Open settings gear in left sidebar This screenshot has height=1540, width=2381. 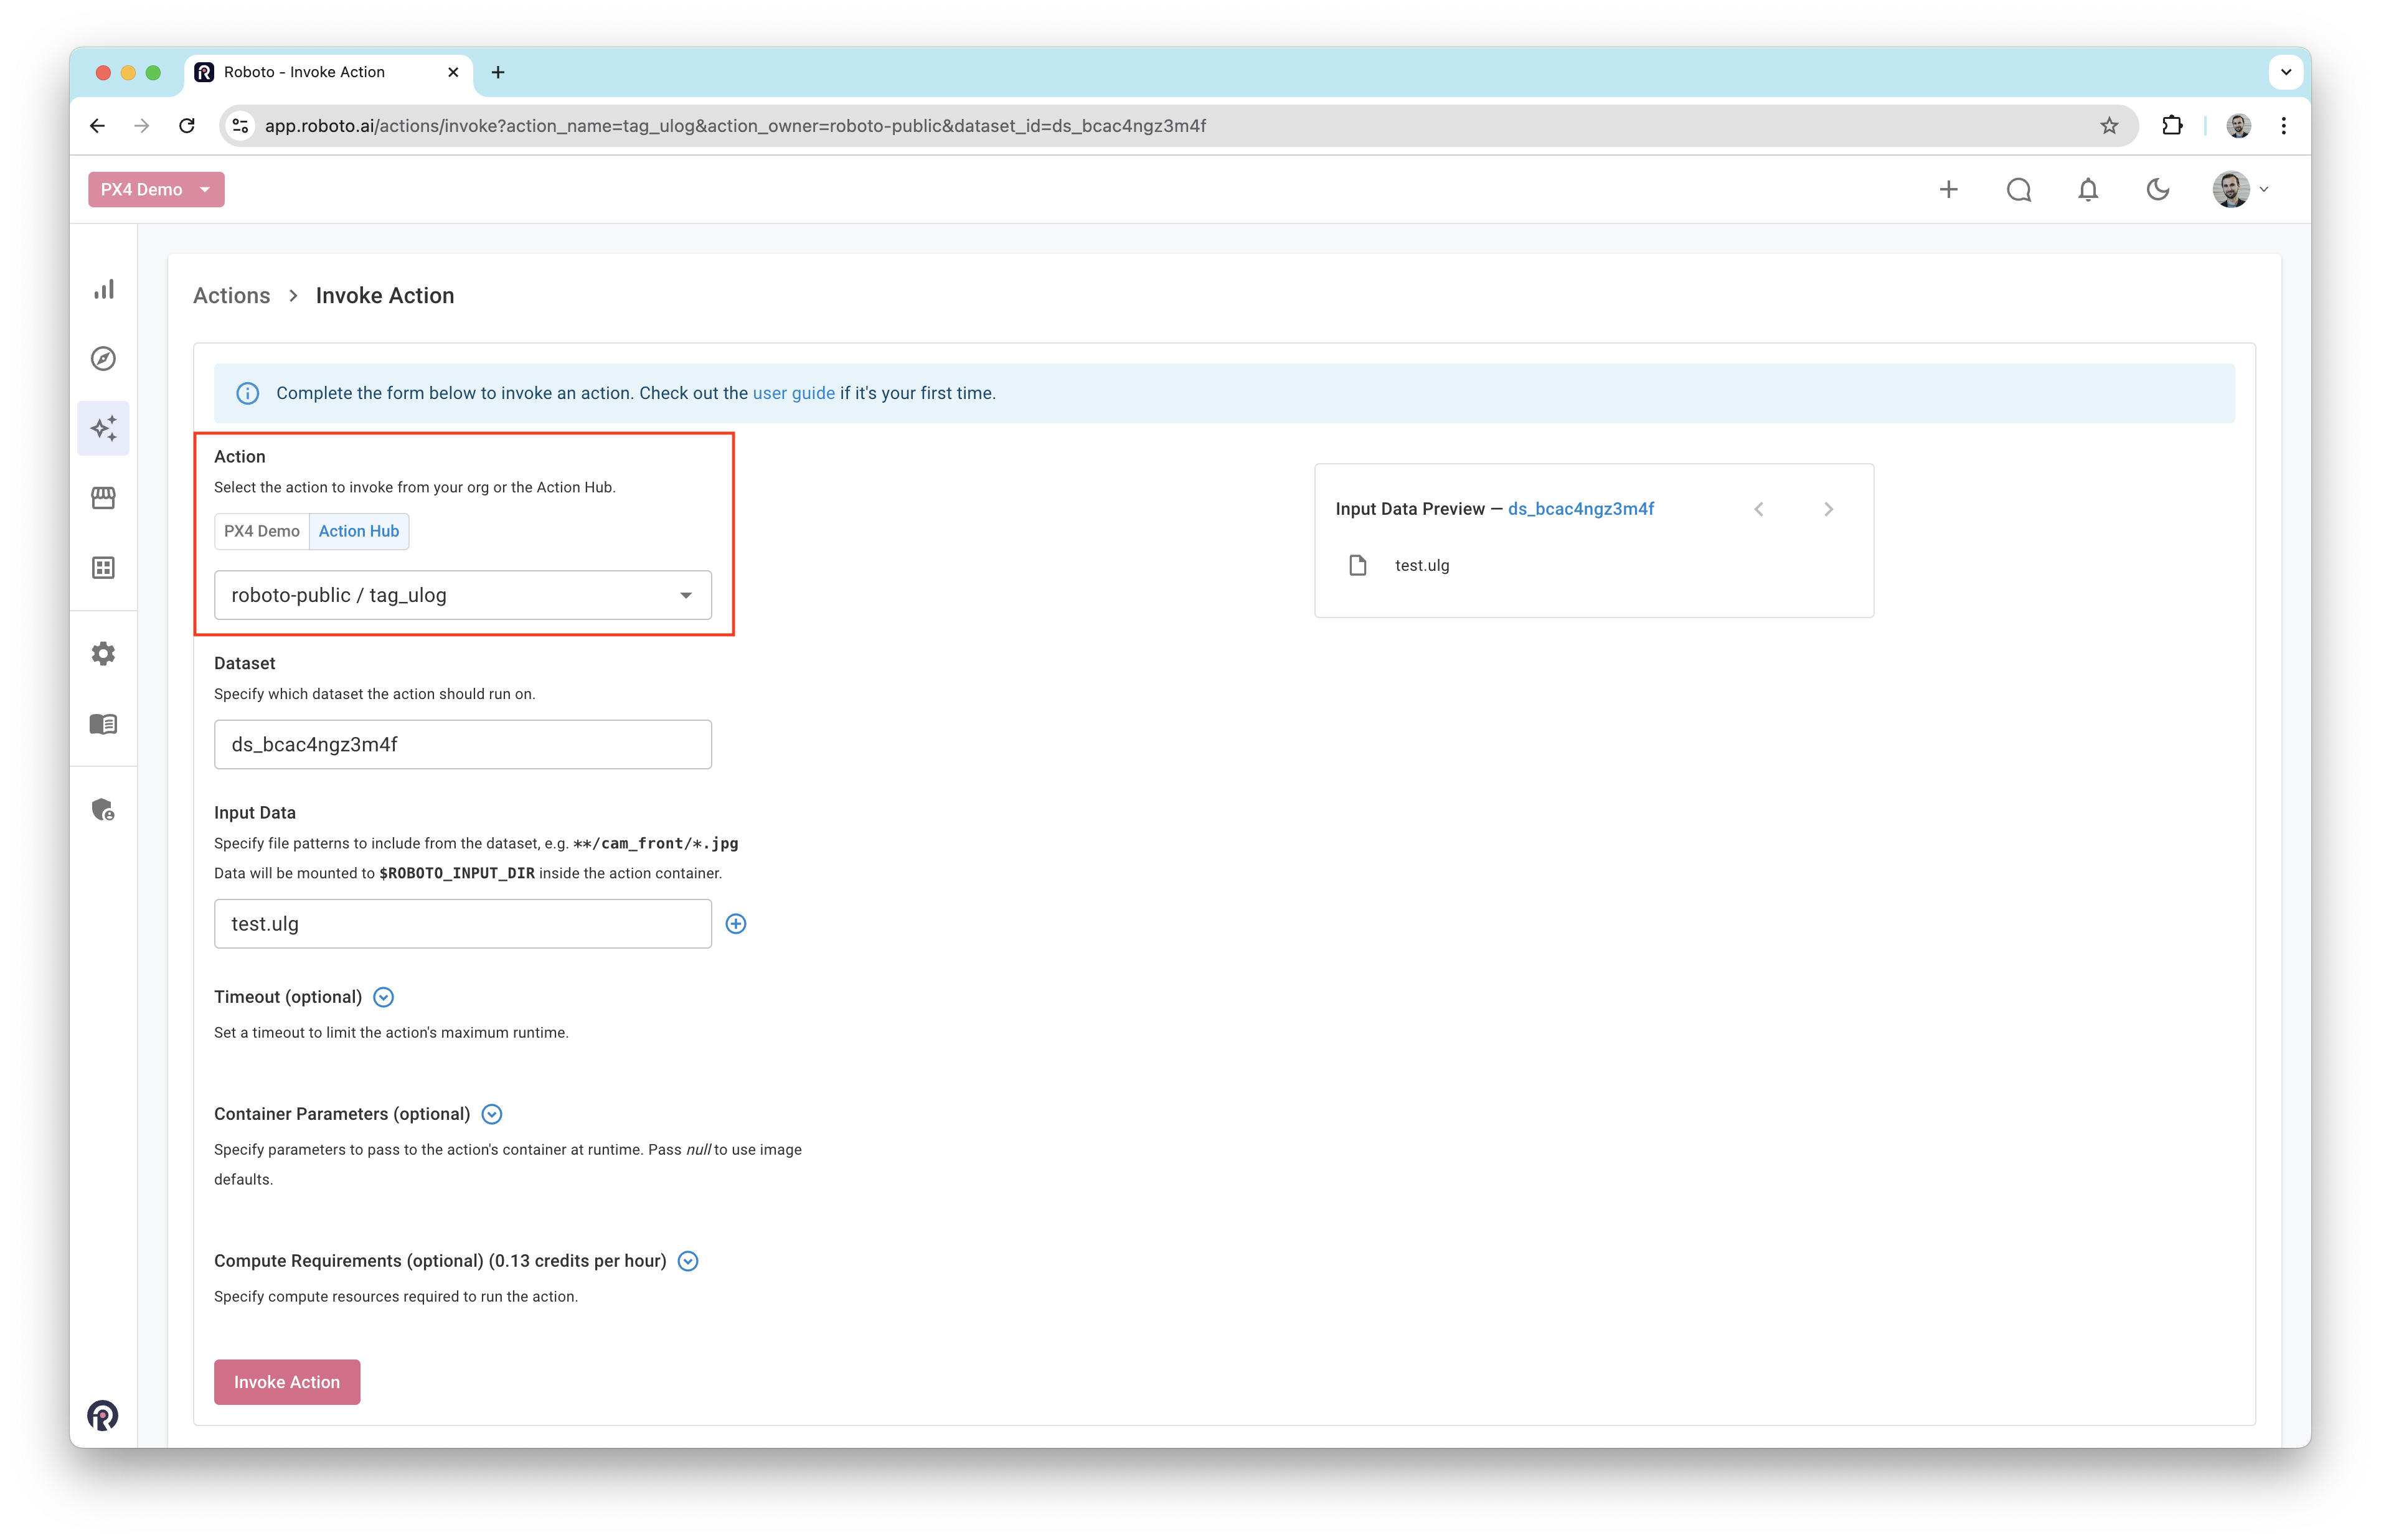tap(104, 654)
